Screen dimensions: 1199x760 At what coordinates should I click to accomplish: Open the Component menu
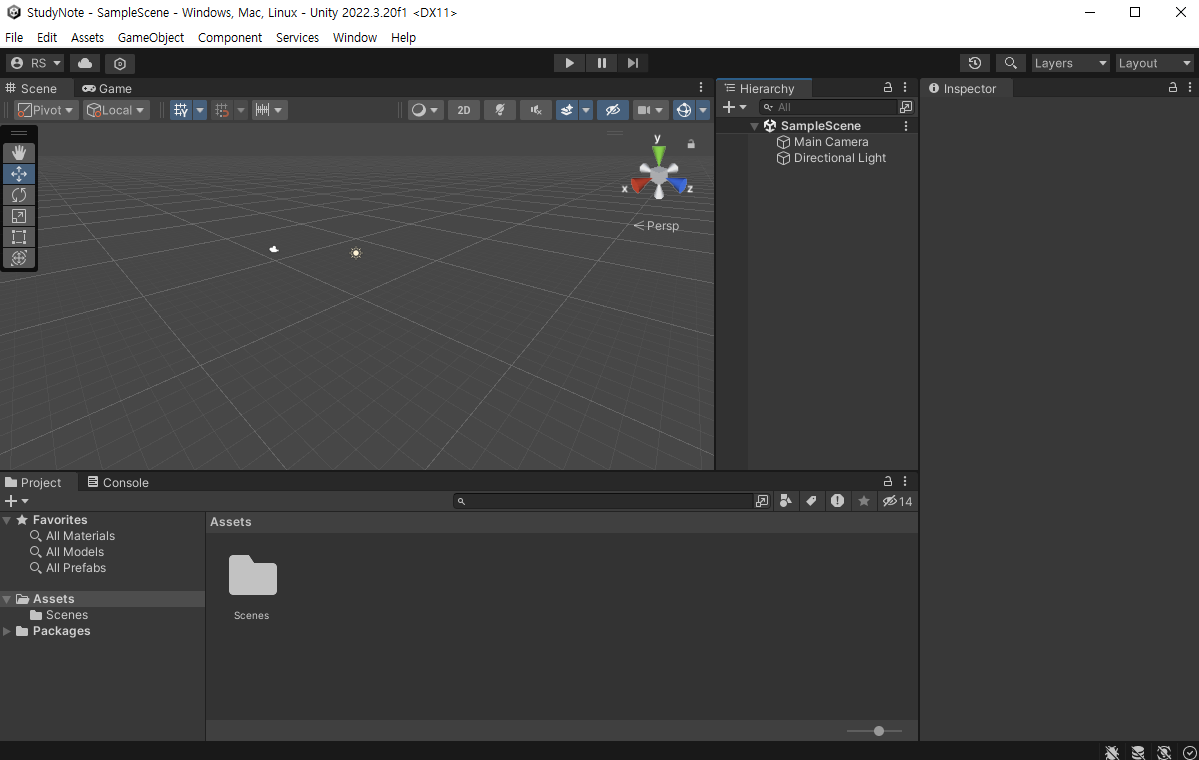point(229,37)
